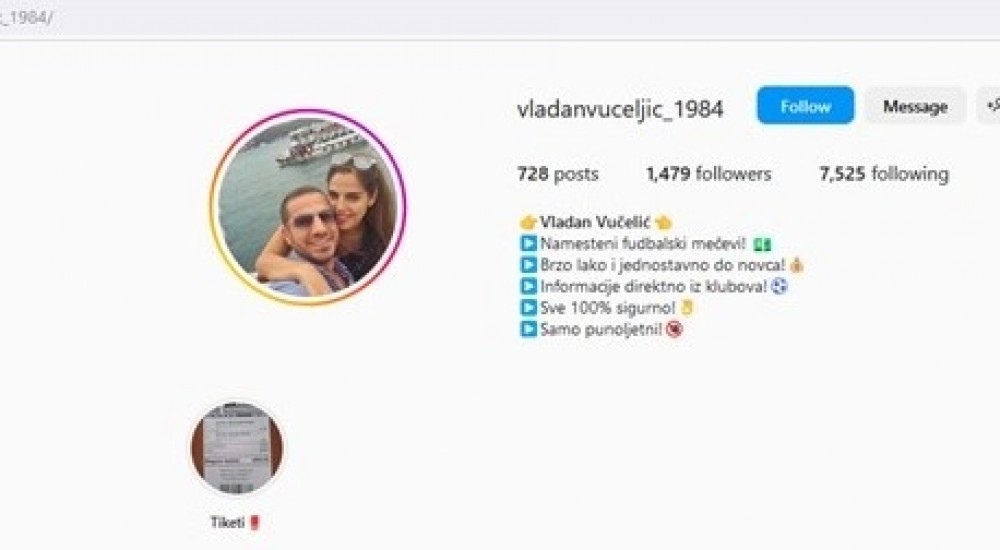Click the blue Follow button
1000x550 pixels.
(x=805, y=105)
